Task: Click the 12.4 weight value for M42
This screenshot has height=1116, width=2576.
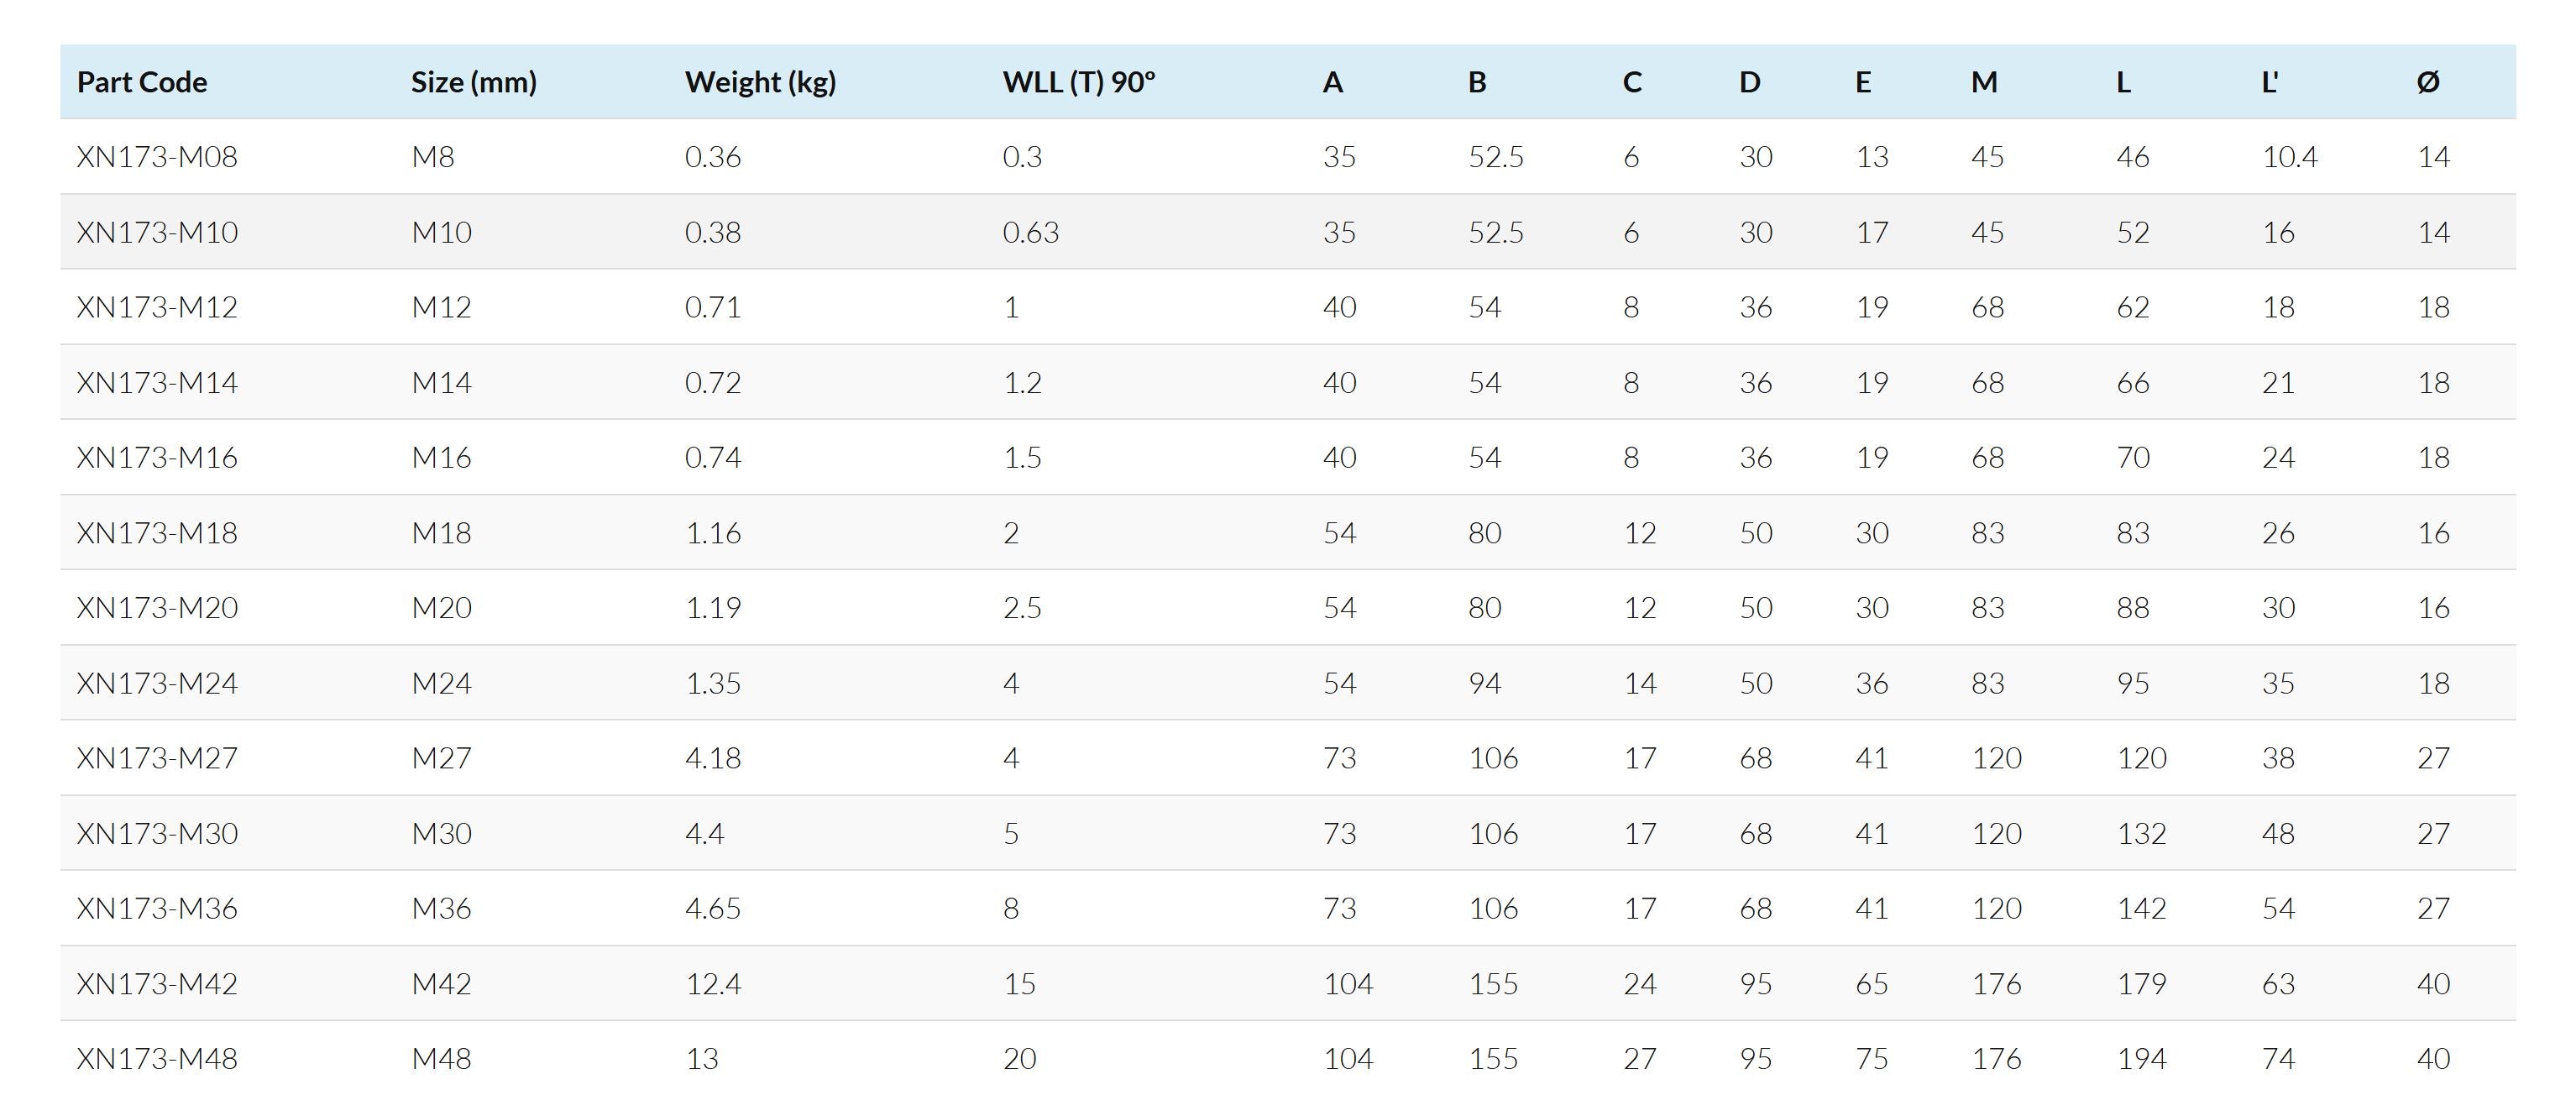Action: click(x=713, y=984)
